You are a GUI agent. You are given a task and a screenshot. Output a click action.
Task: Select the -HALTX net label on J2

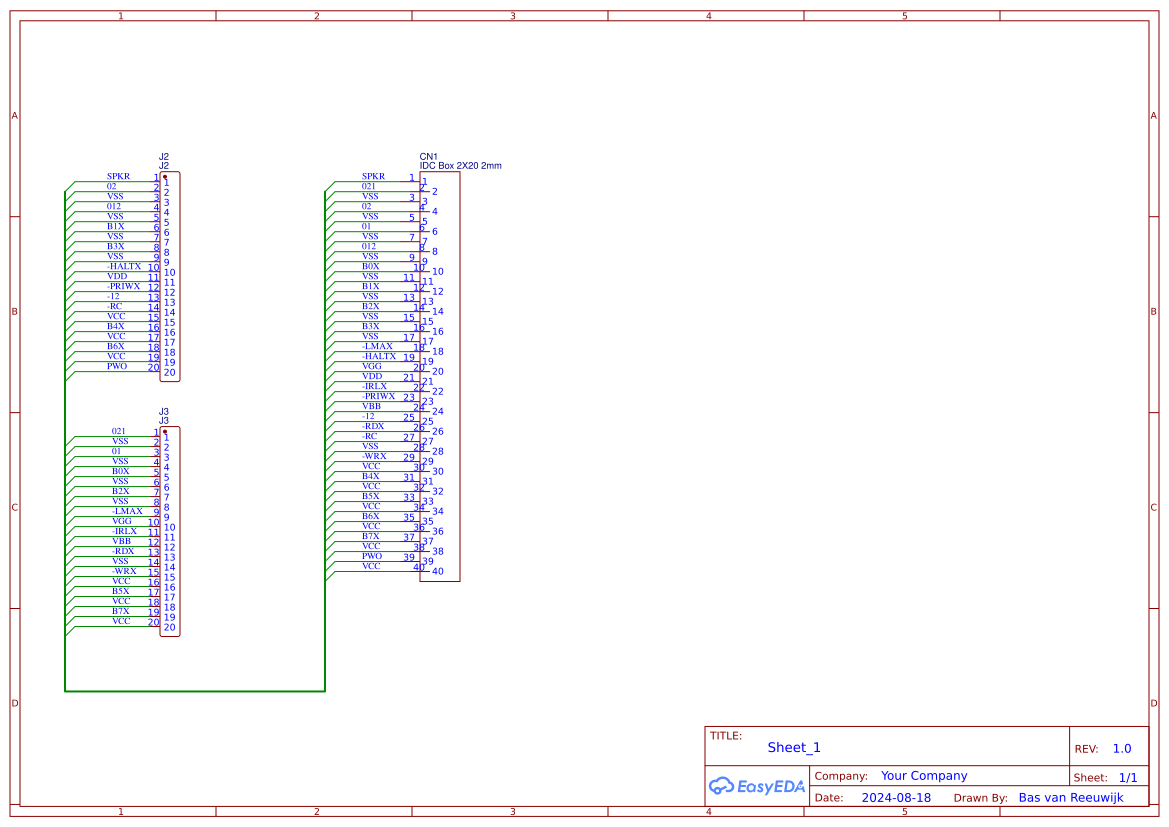point(124,266)
